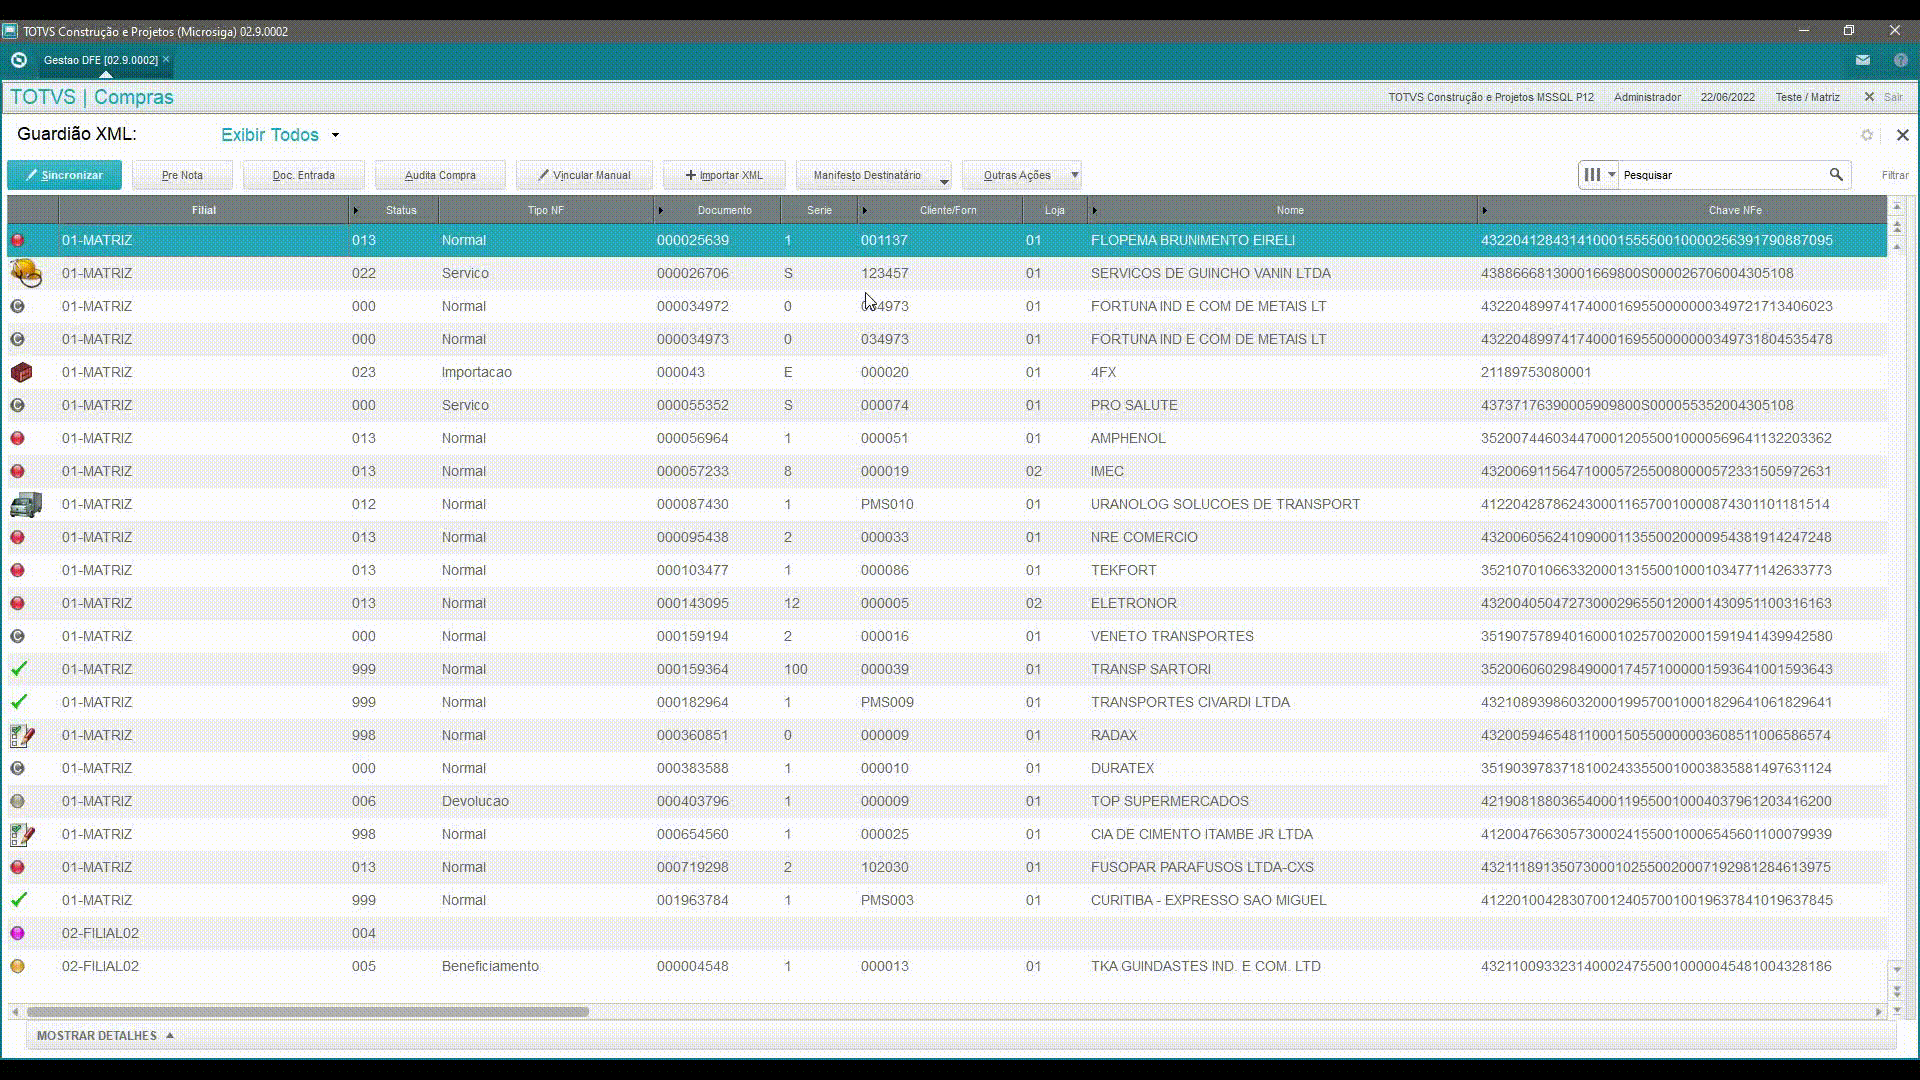Click the gray circle icon on DURATEX row
The width and height of the screenshot is (1920, 1080).
(x=18, y=768)
